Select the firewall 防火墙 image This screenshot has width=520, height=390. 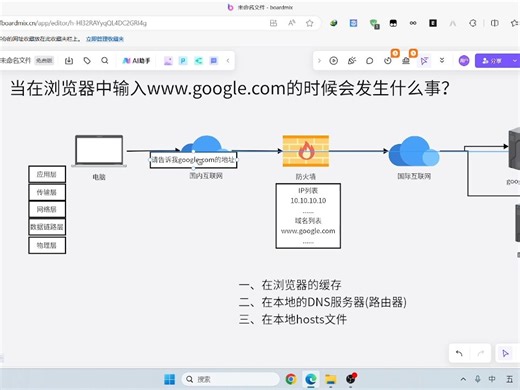pos(306,151)
